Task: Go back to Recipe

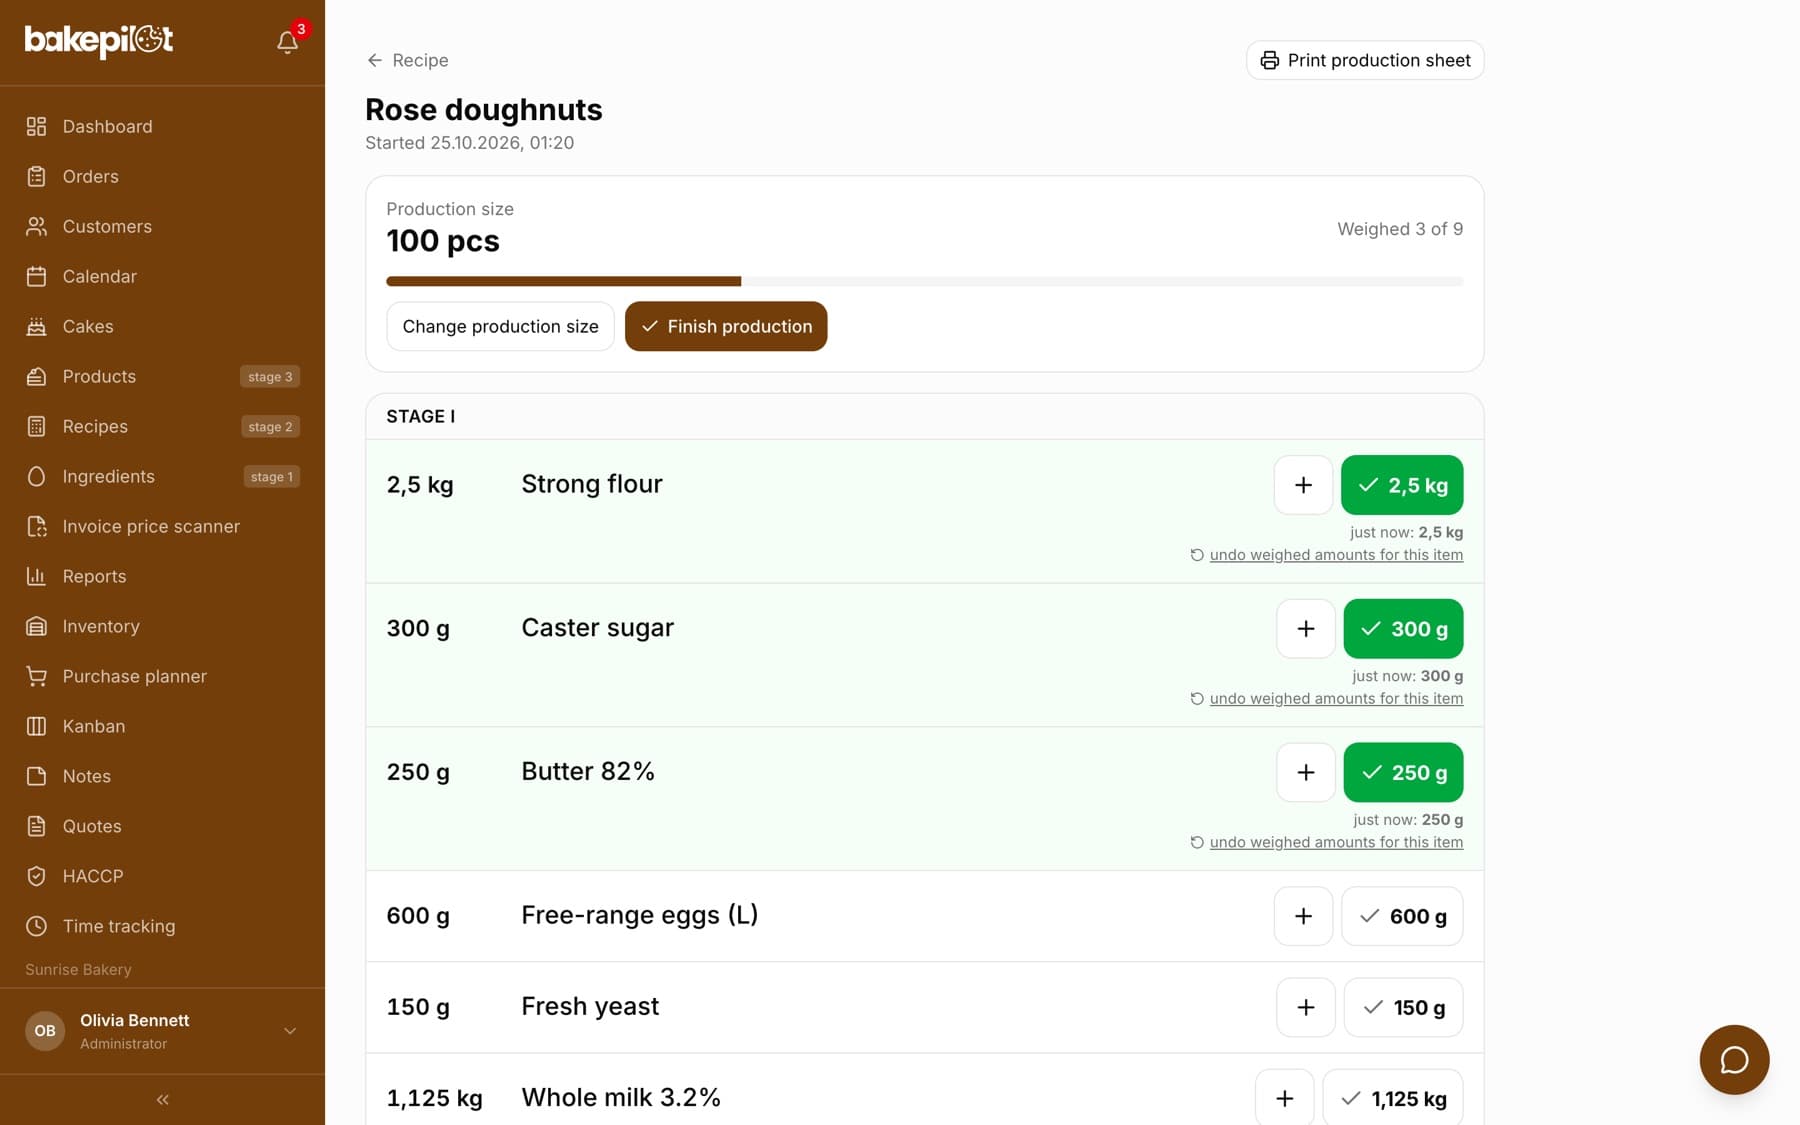Action: (407, 60)
